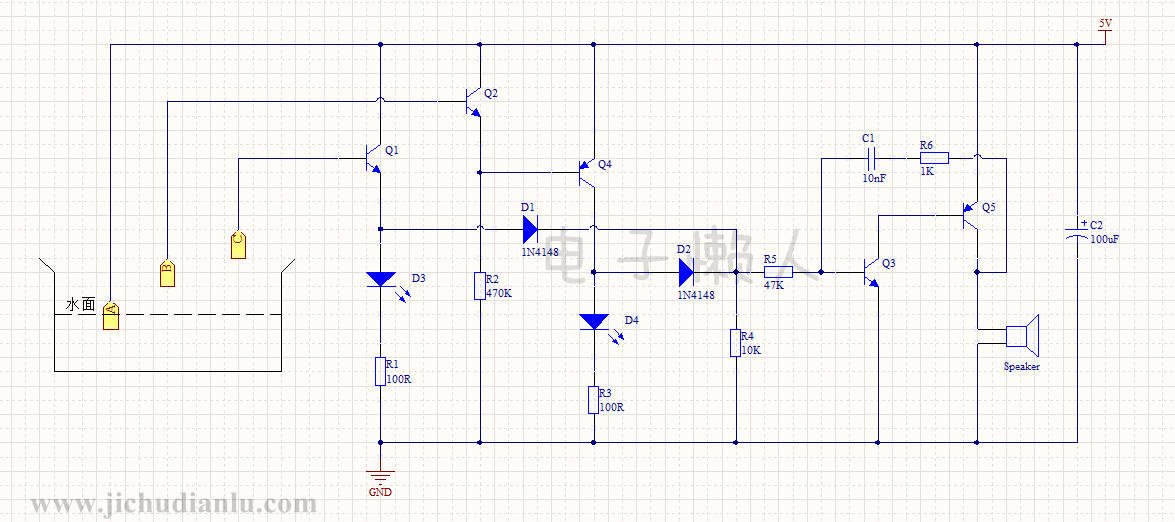This screenshot has height=522, width=1175.
Task: Select probe port C
Action: pos(238,245)
